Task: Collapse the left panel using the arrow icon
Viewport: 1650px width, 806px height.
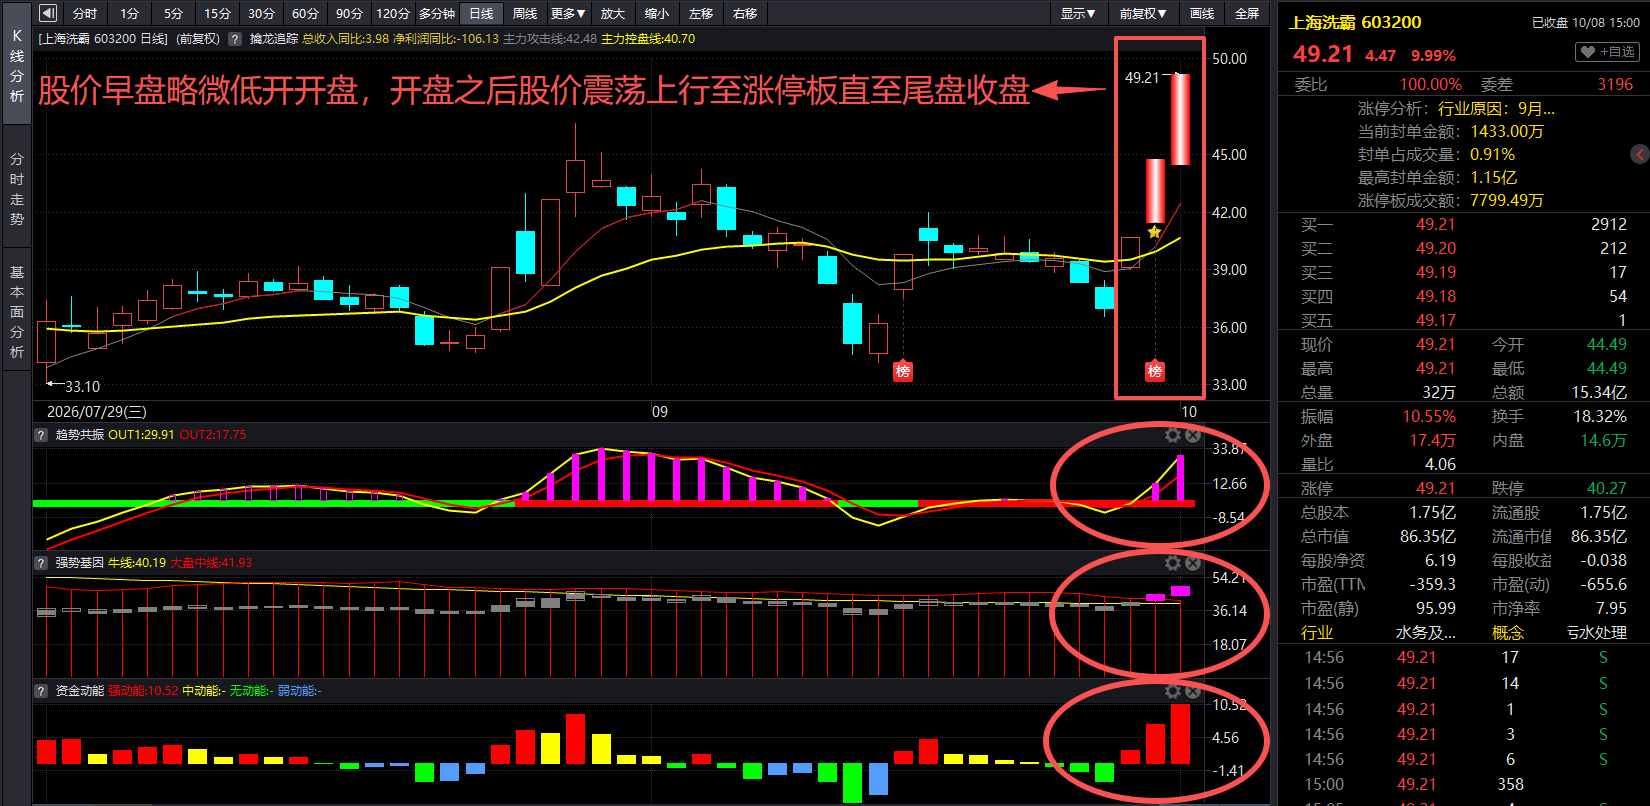Action: point(47,13)
